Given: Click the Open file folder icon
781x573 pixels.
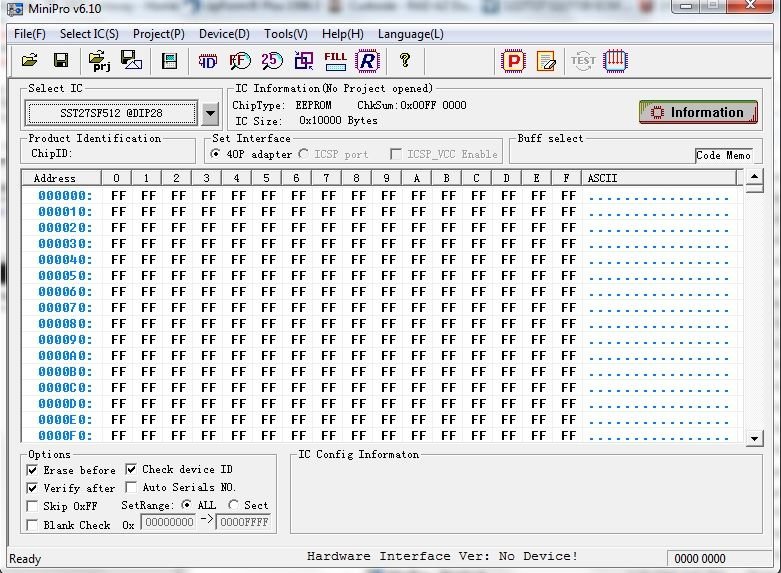Looking at the screenshot, I should (29, 61).
